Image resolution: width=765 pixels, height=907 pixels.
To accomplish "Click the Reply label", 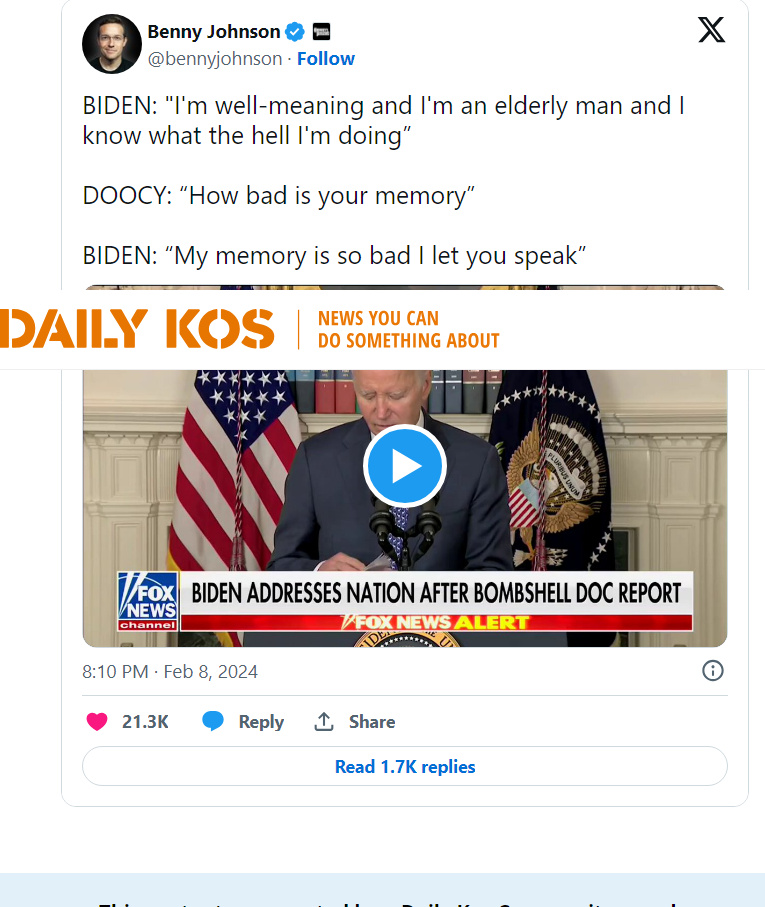I will tap(261, 721).
